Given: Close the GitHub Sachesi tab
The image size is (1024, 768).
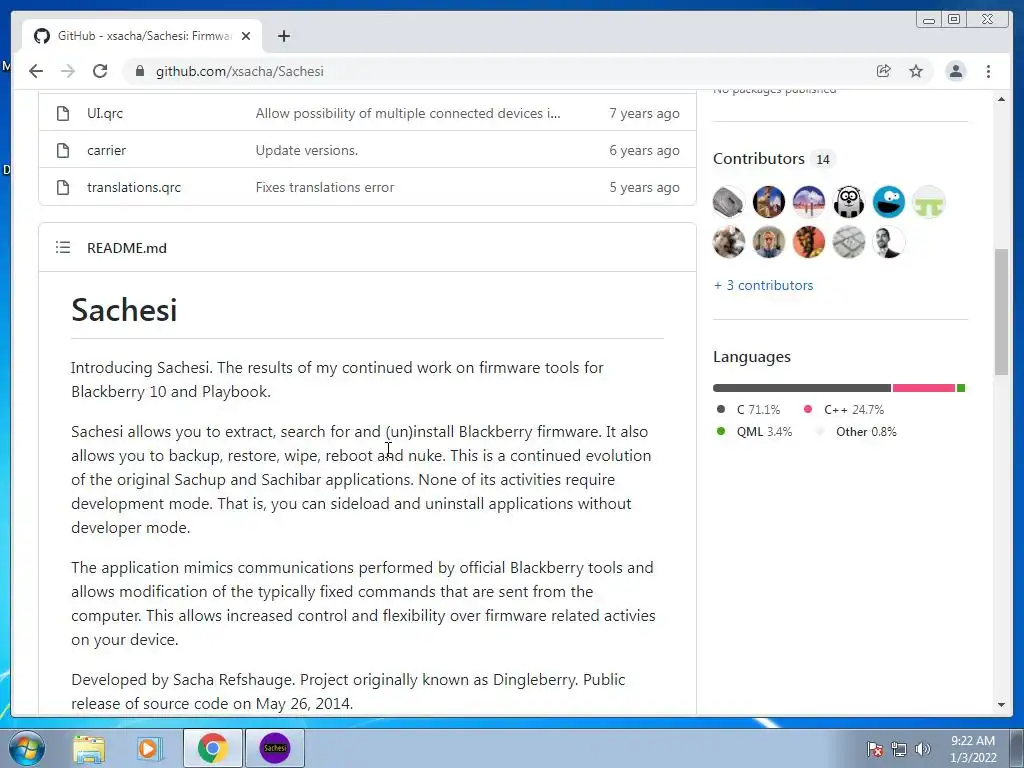Looking at the screenshot, I should click(246, 36).
